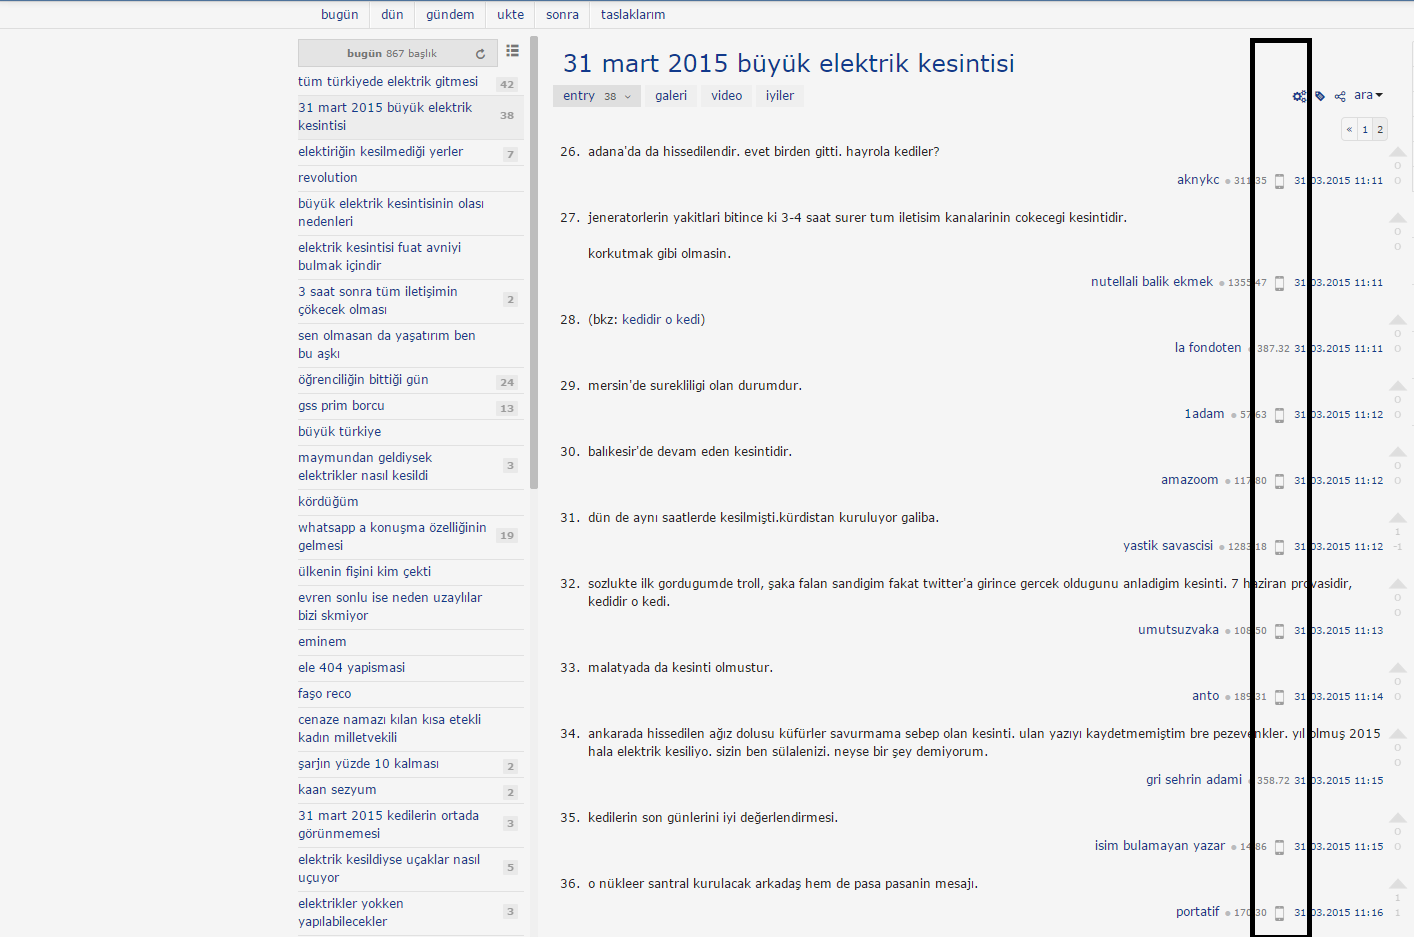Open the channel list icon beside bugün header
Image resolution: width=1414 pixels, height=937 pixels.
(x=512, y=50)
